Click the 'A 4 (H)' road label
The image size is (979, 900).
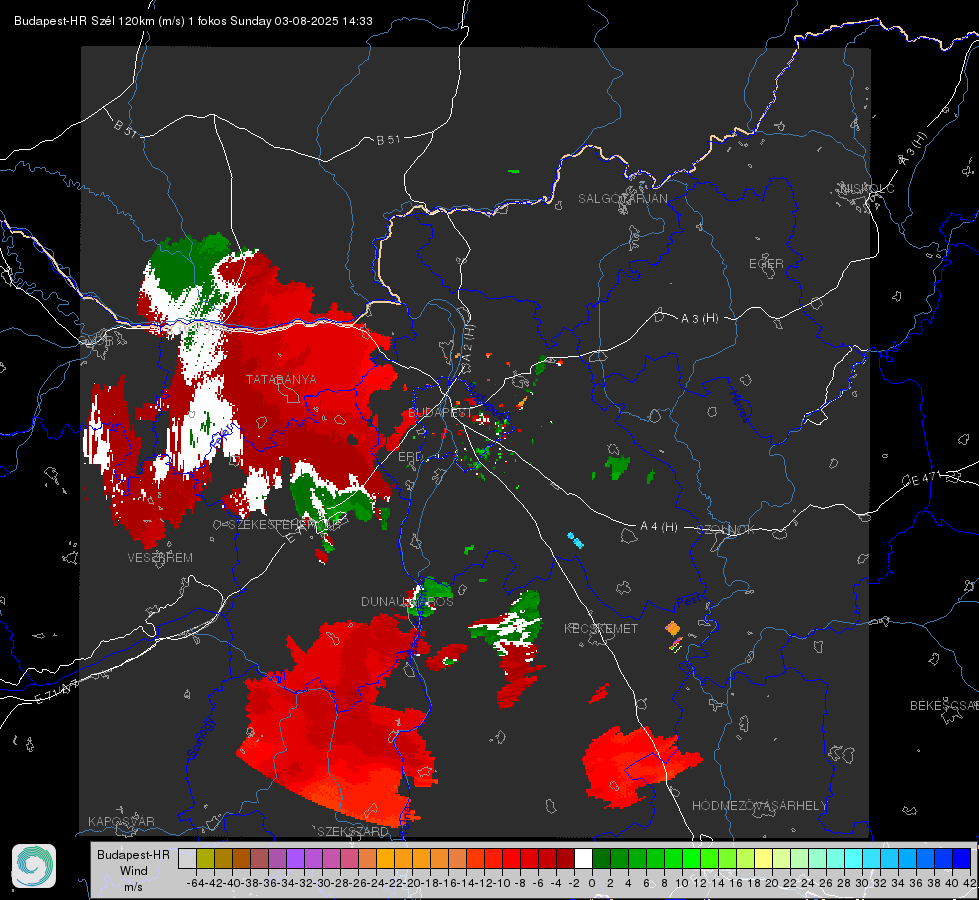pyautogui.click(x=659, y=527)
